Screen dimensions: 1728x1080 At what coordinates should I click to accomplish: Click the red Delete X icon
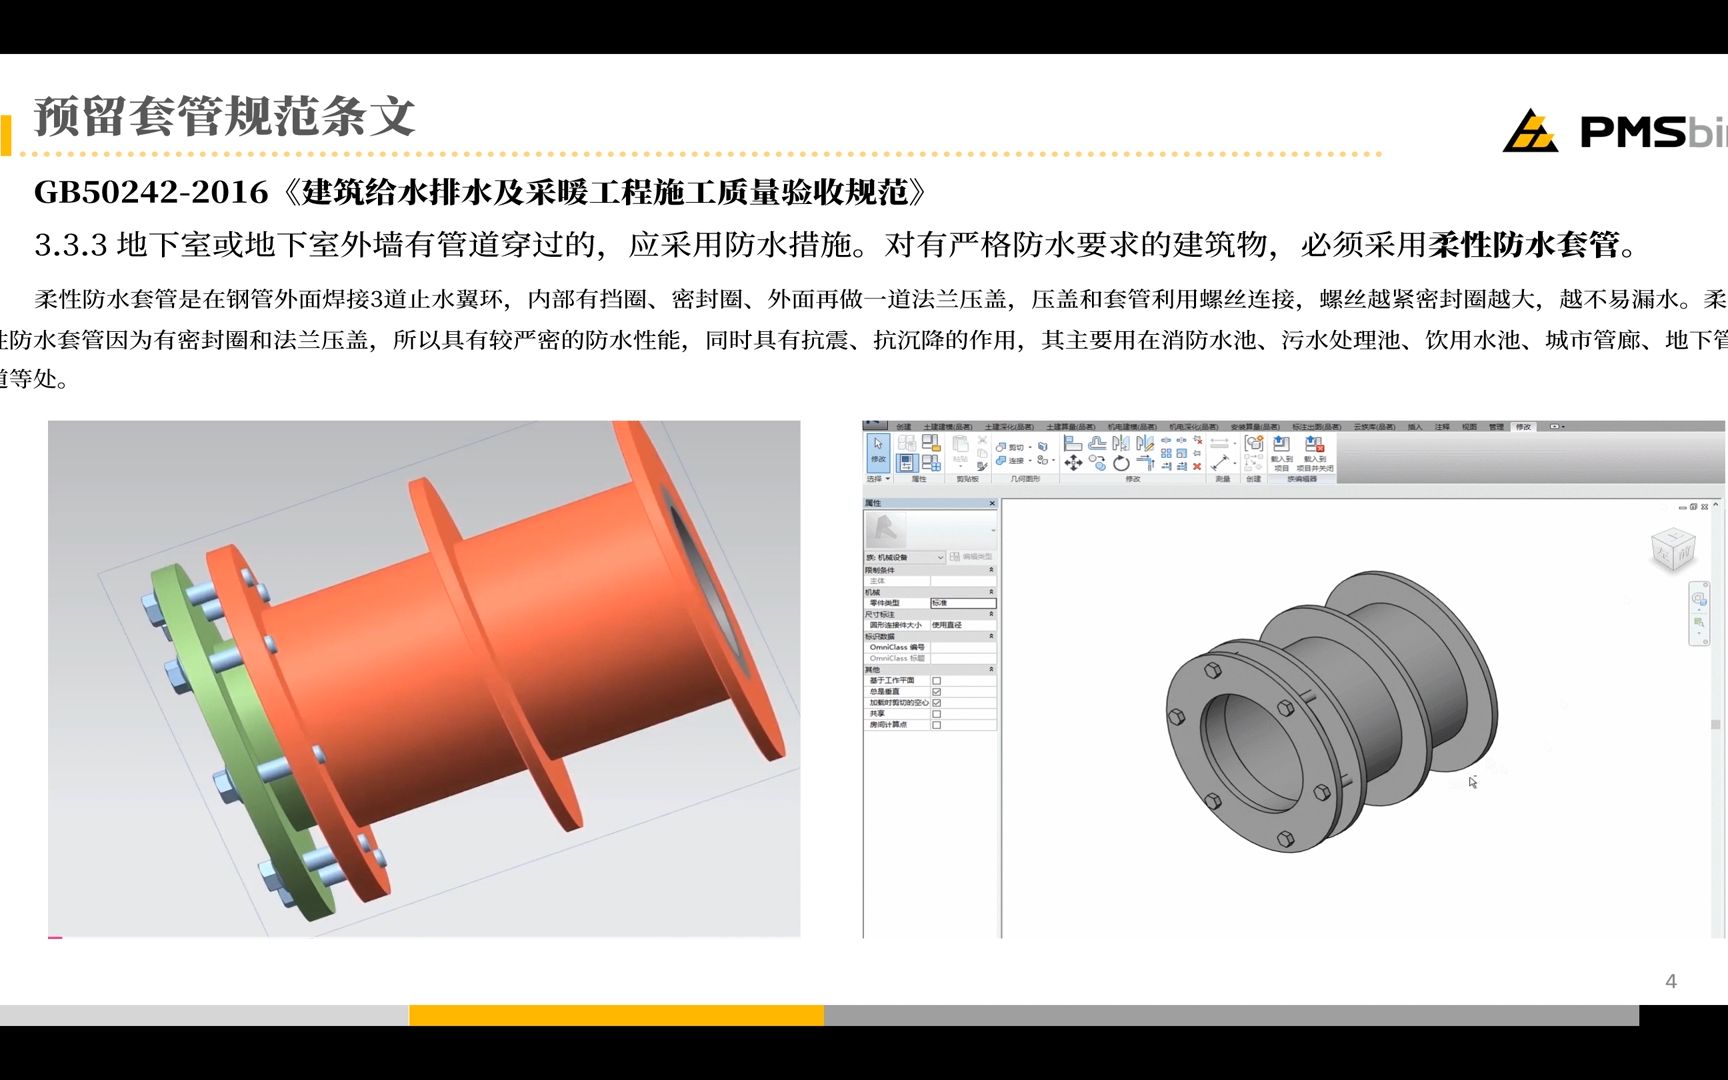pos(1198,466)
